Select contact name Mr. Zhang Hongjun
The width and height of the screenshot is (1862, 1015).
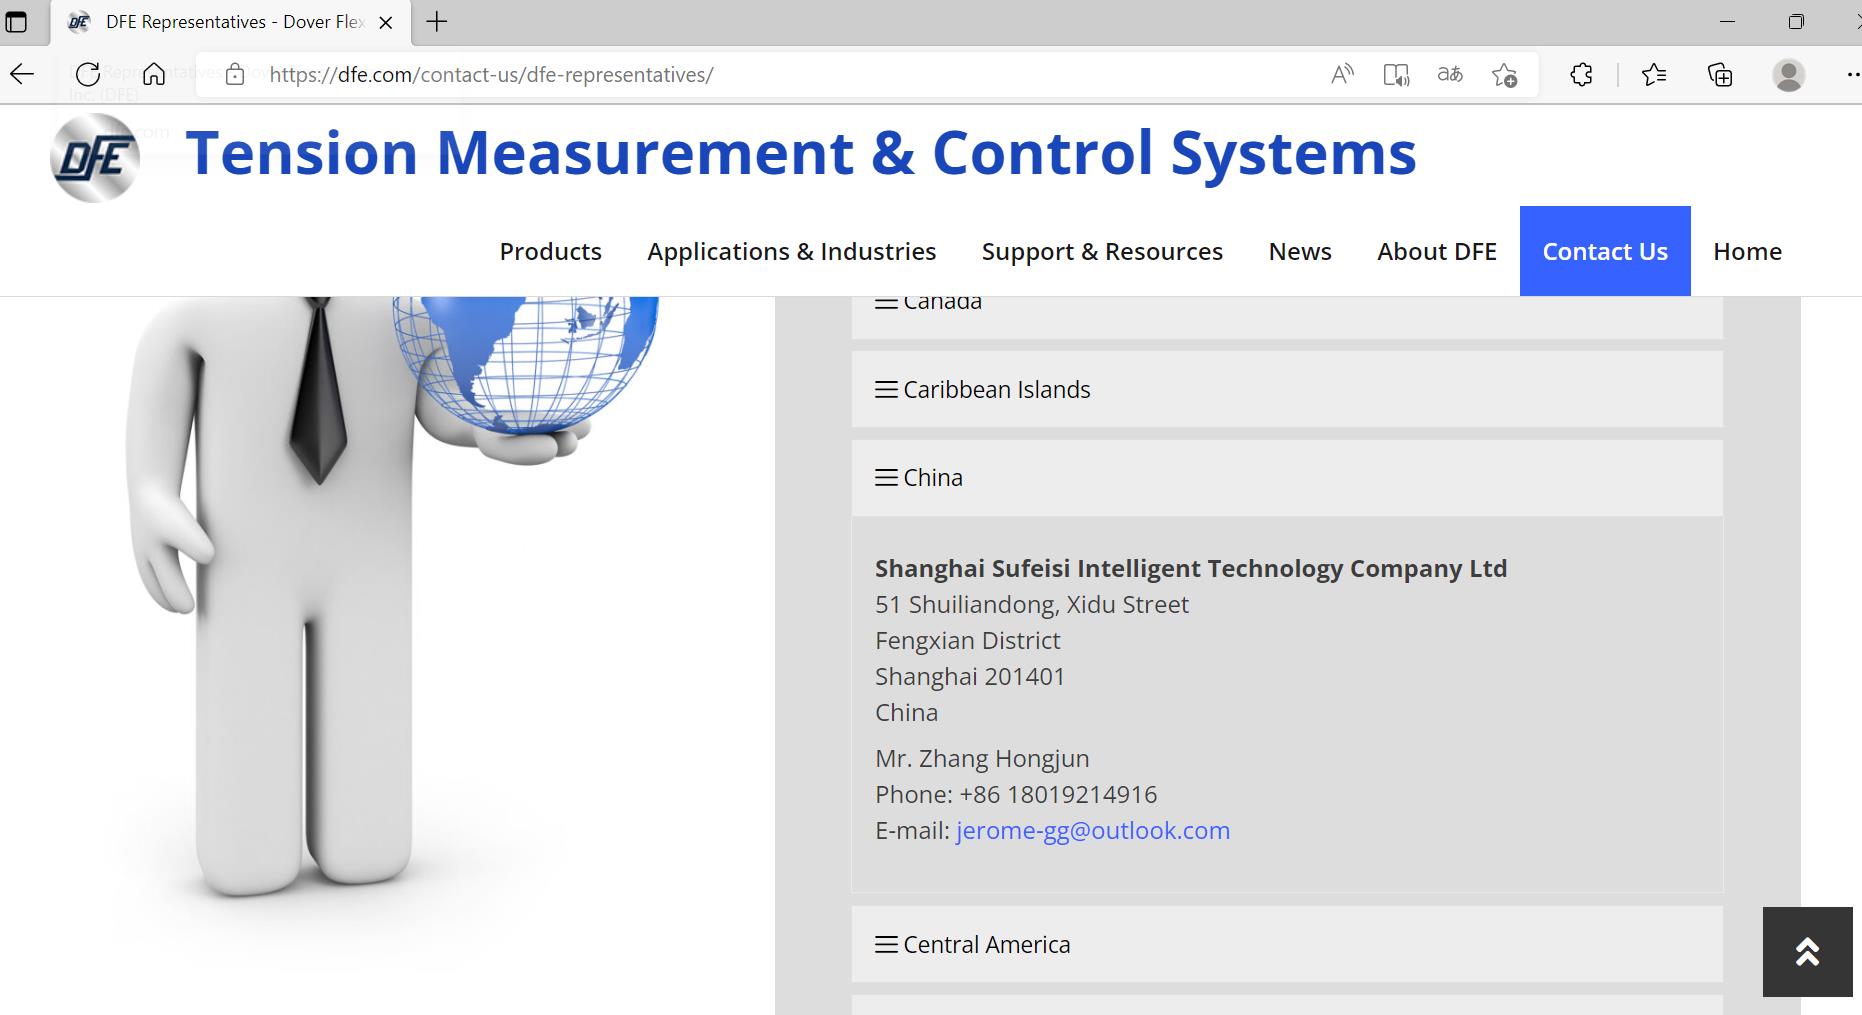pyautogui.click(x=982, y=759)
